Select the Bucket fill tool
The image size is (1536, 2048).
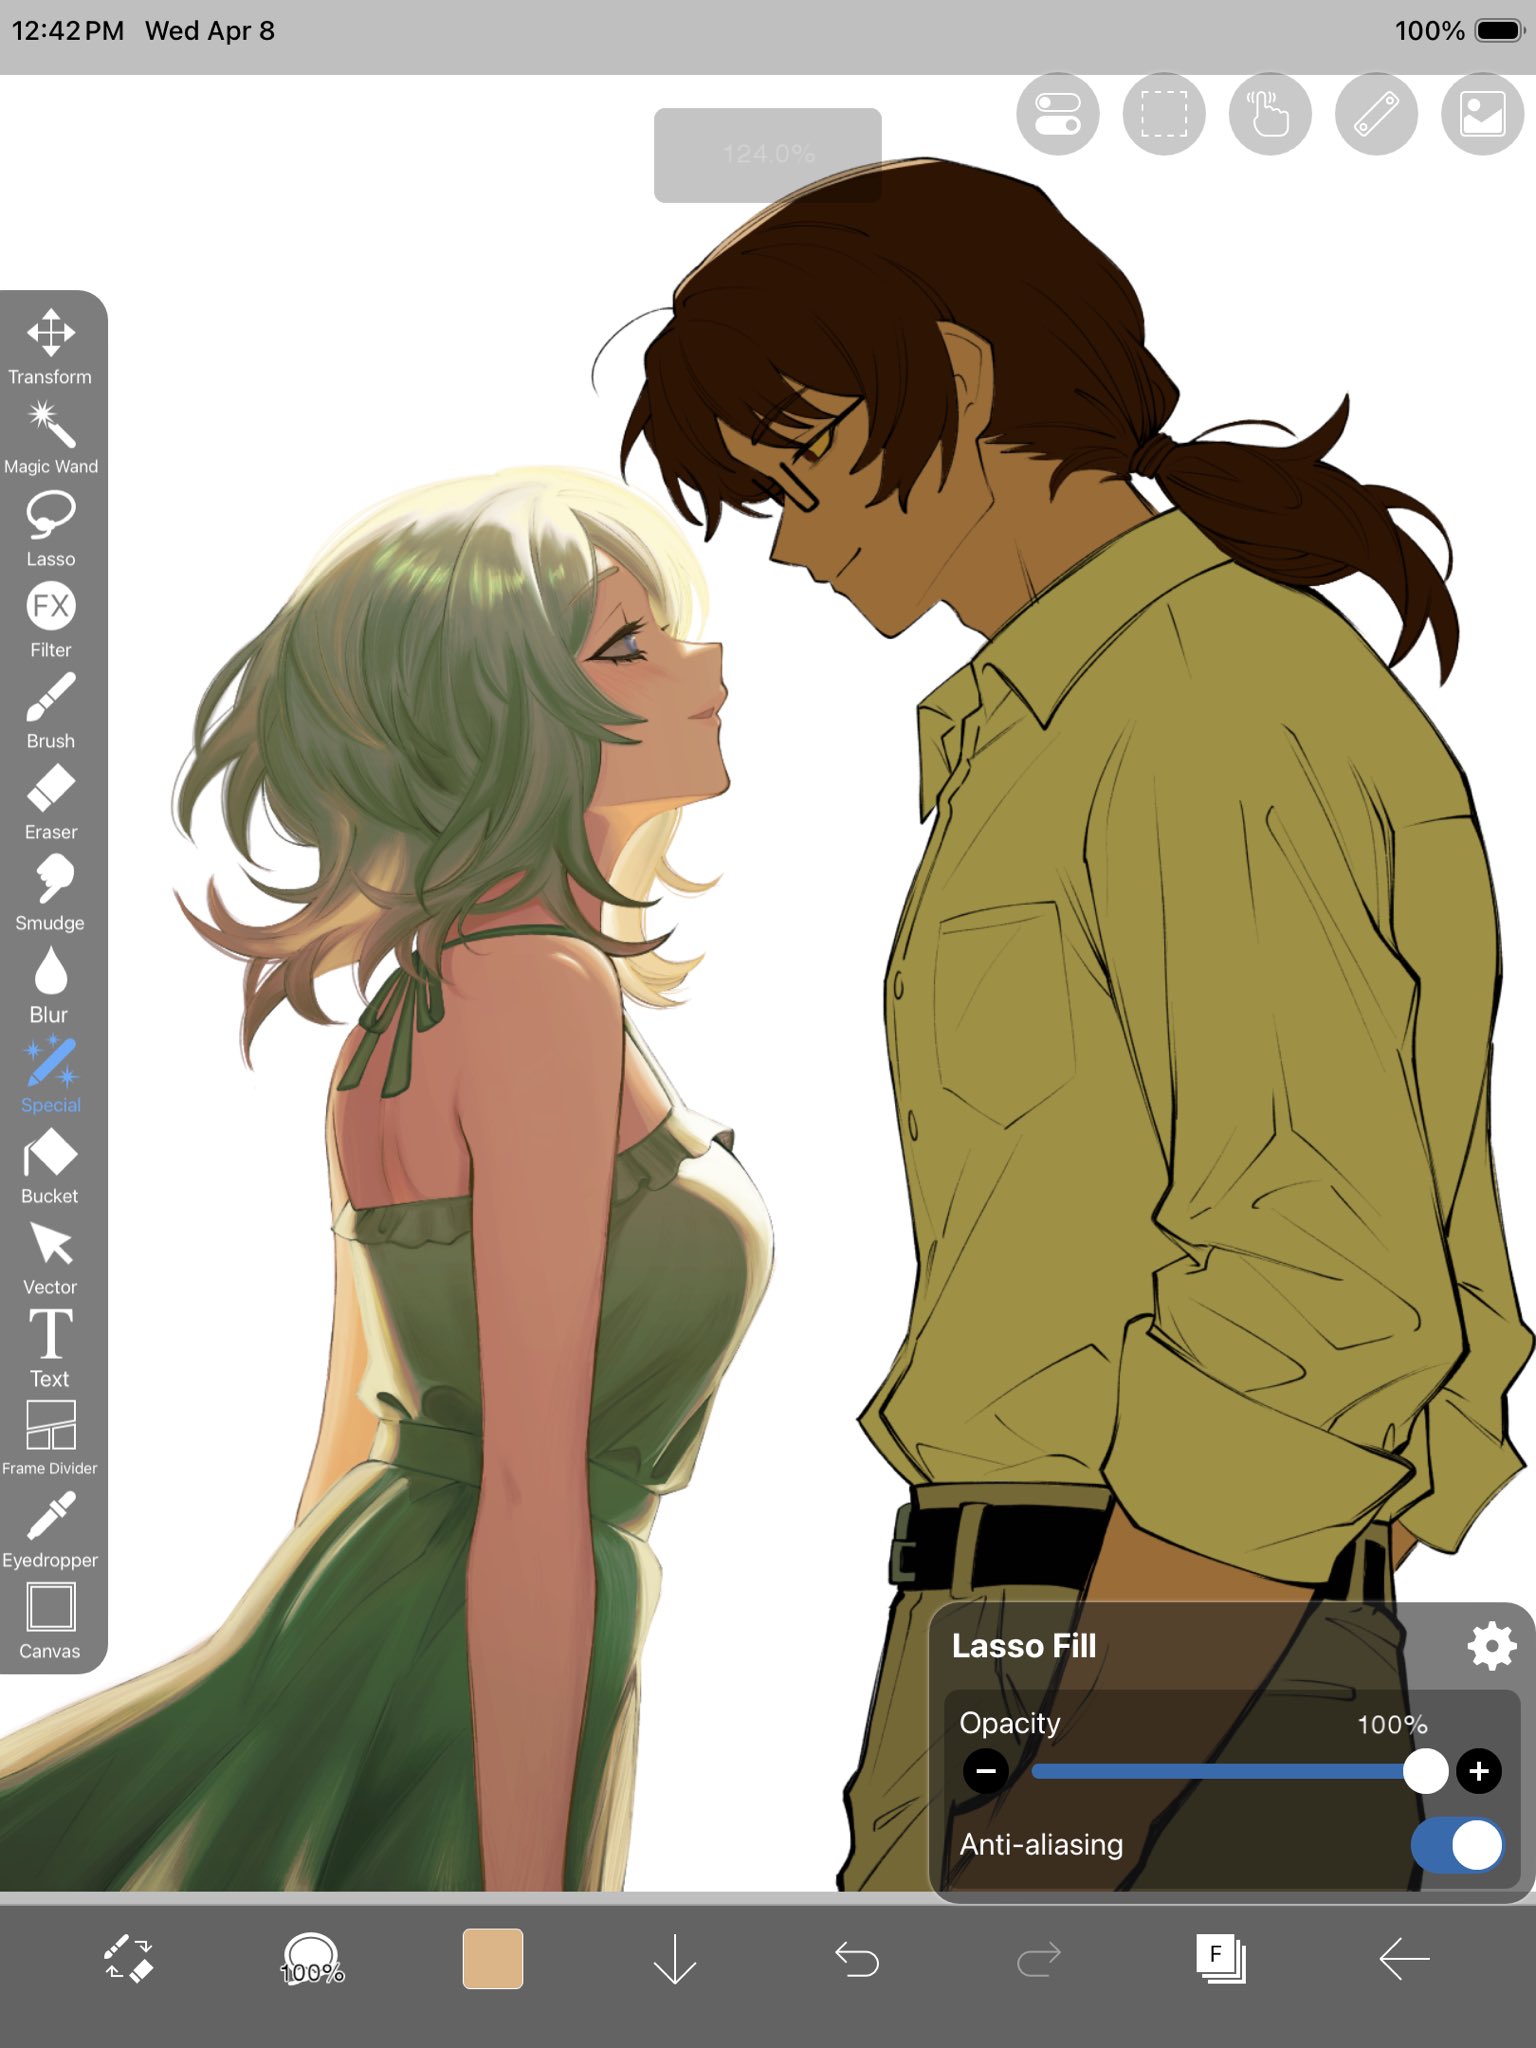pyautogui.click(x=50, y=1167)
